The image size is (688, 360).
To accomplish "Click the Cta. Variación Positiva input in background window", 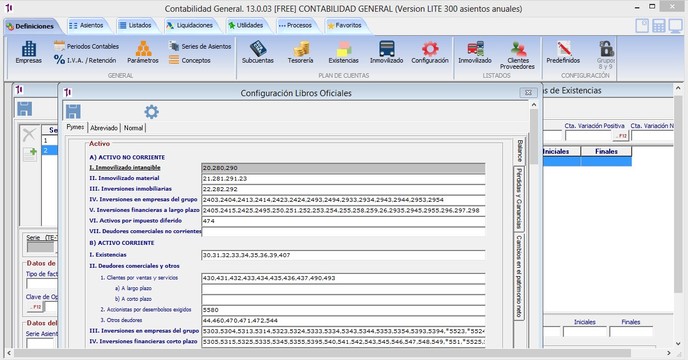I will pyautogui.click(x=588, y=136).
